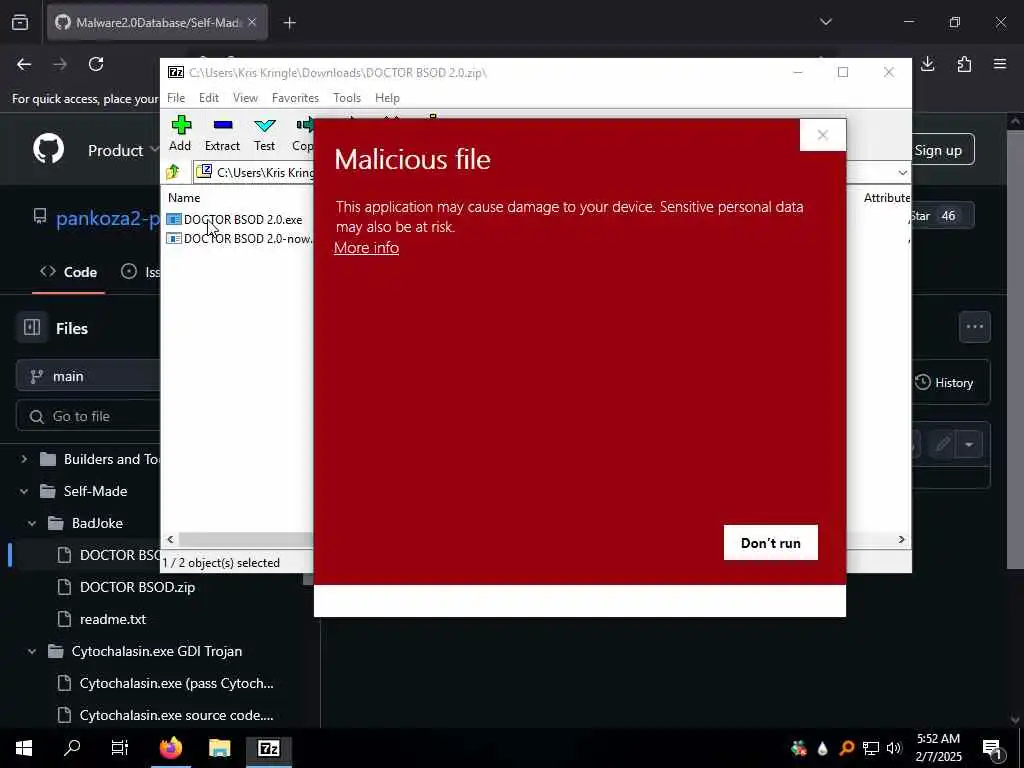This screenshot has height=768, width=1024.
Task: Click the 7-Zip Add toolbar icon
Action: 180,133
